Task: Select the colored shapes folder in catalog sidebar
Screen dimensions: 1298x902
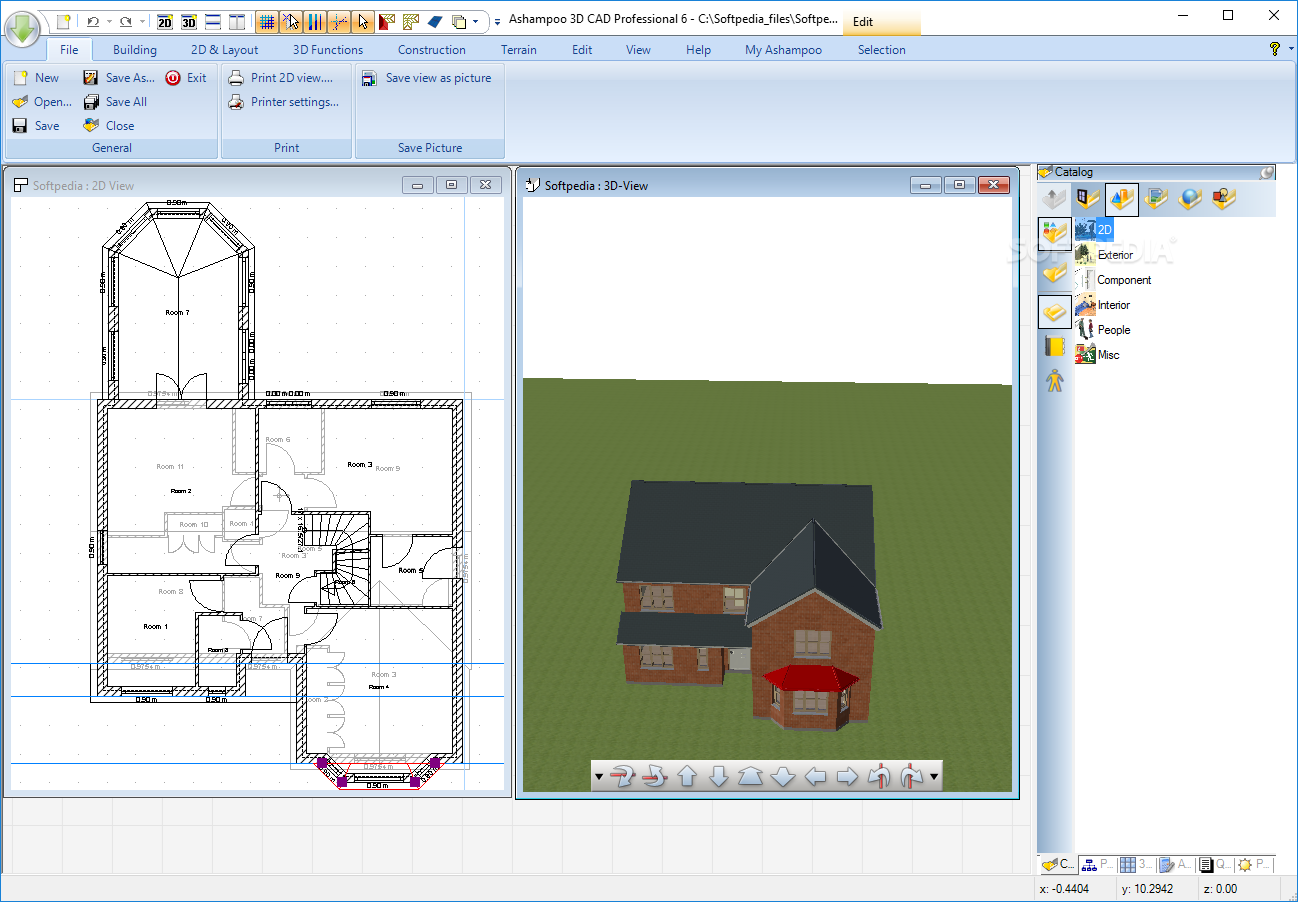Action: pyautogui.click(x=1055, y=234)
